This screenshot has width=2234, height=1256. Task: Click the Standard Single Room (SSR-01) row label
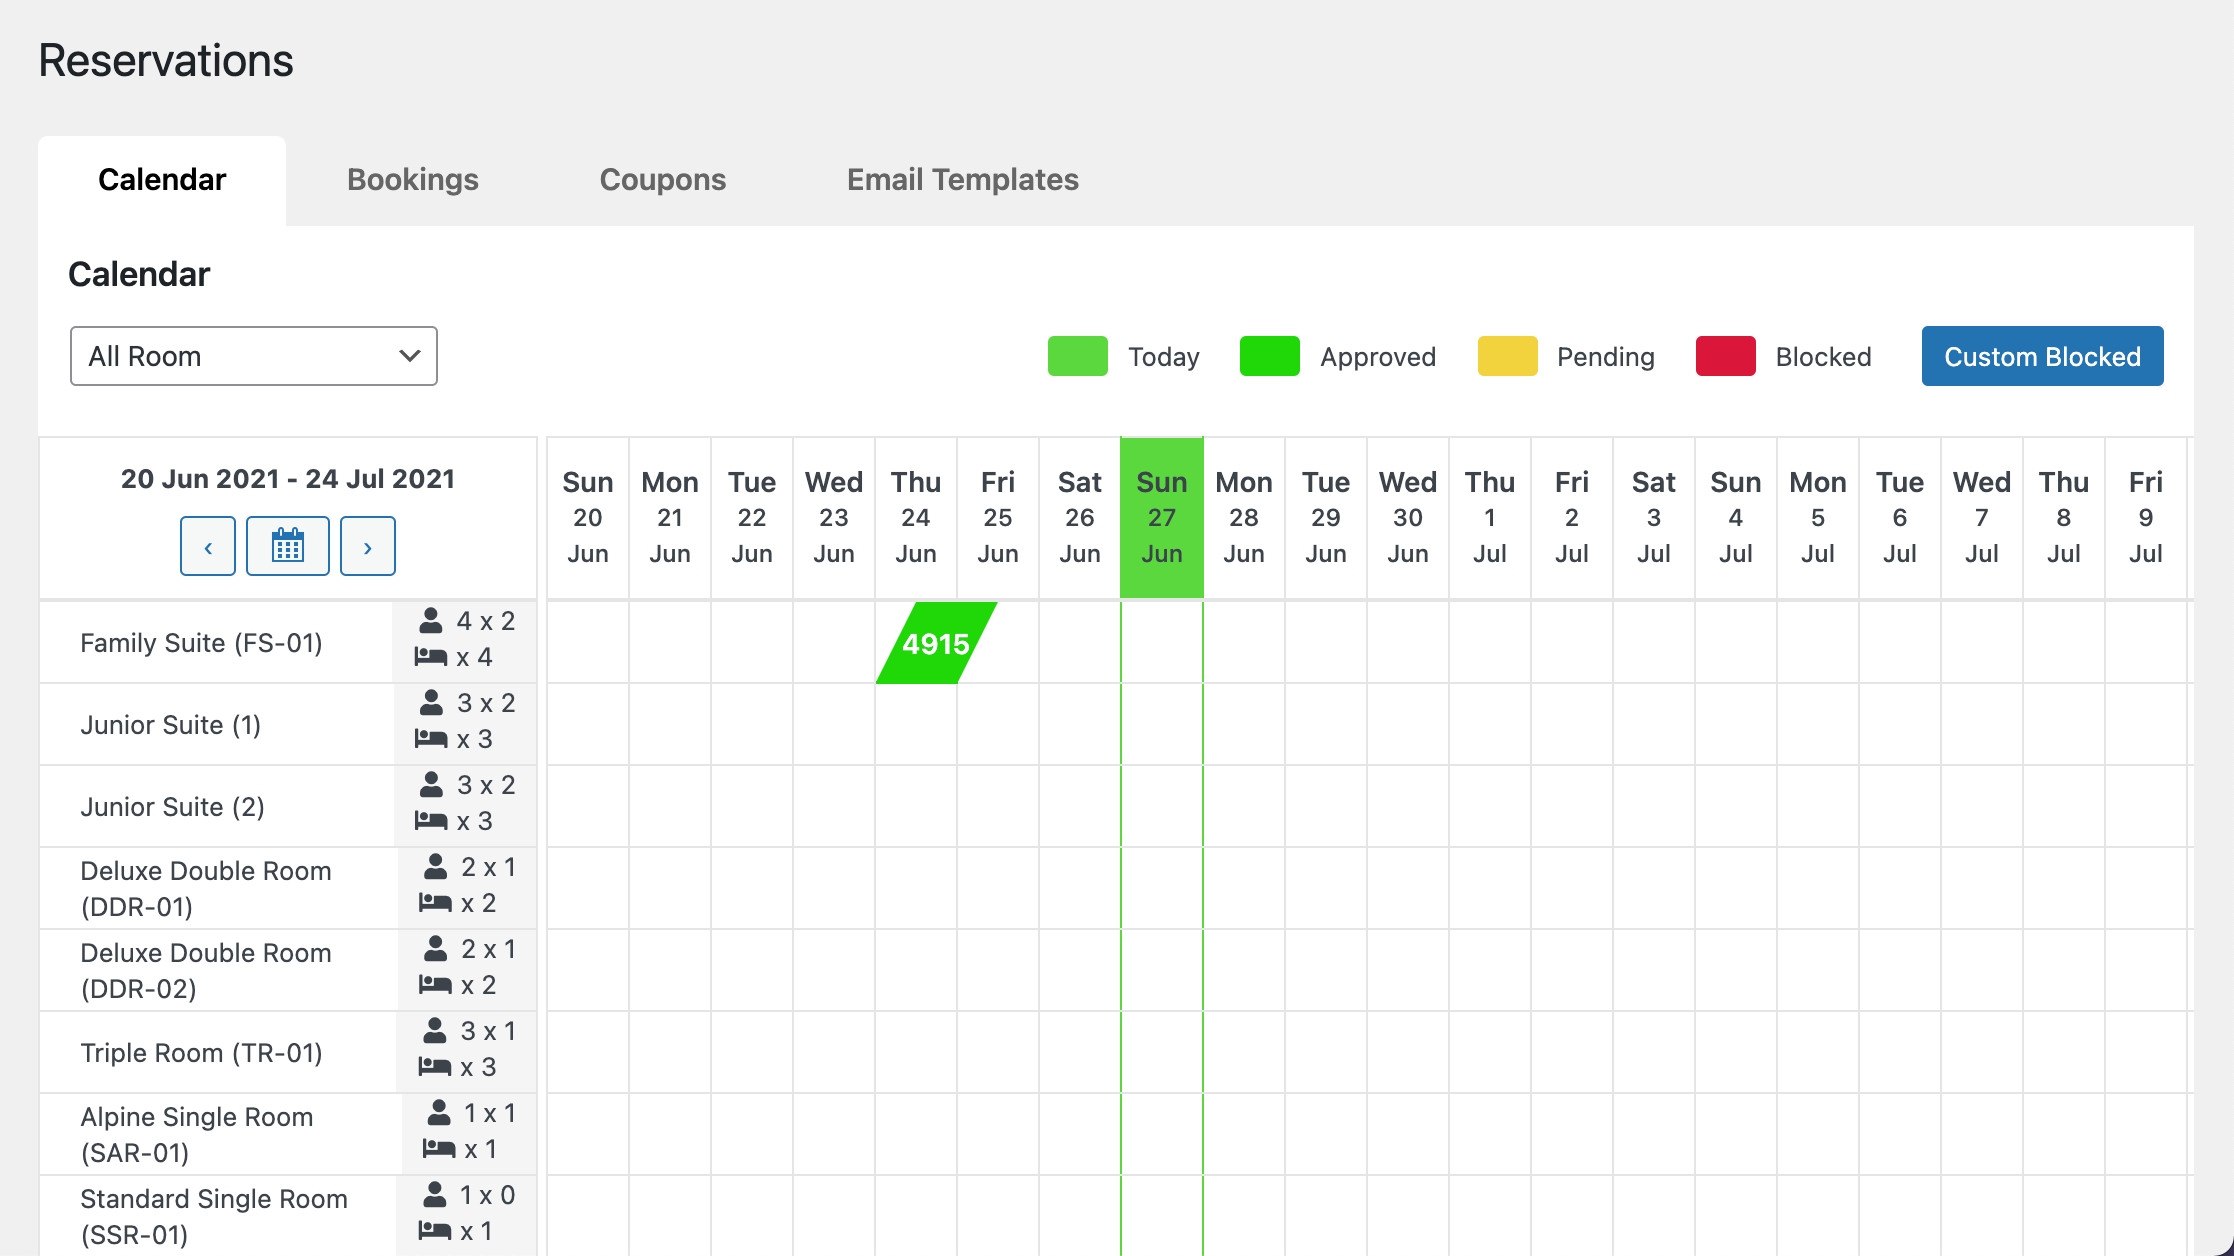(x=214, y=1216)
